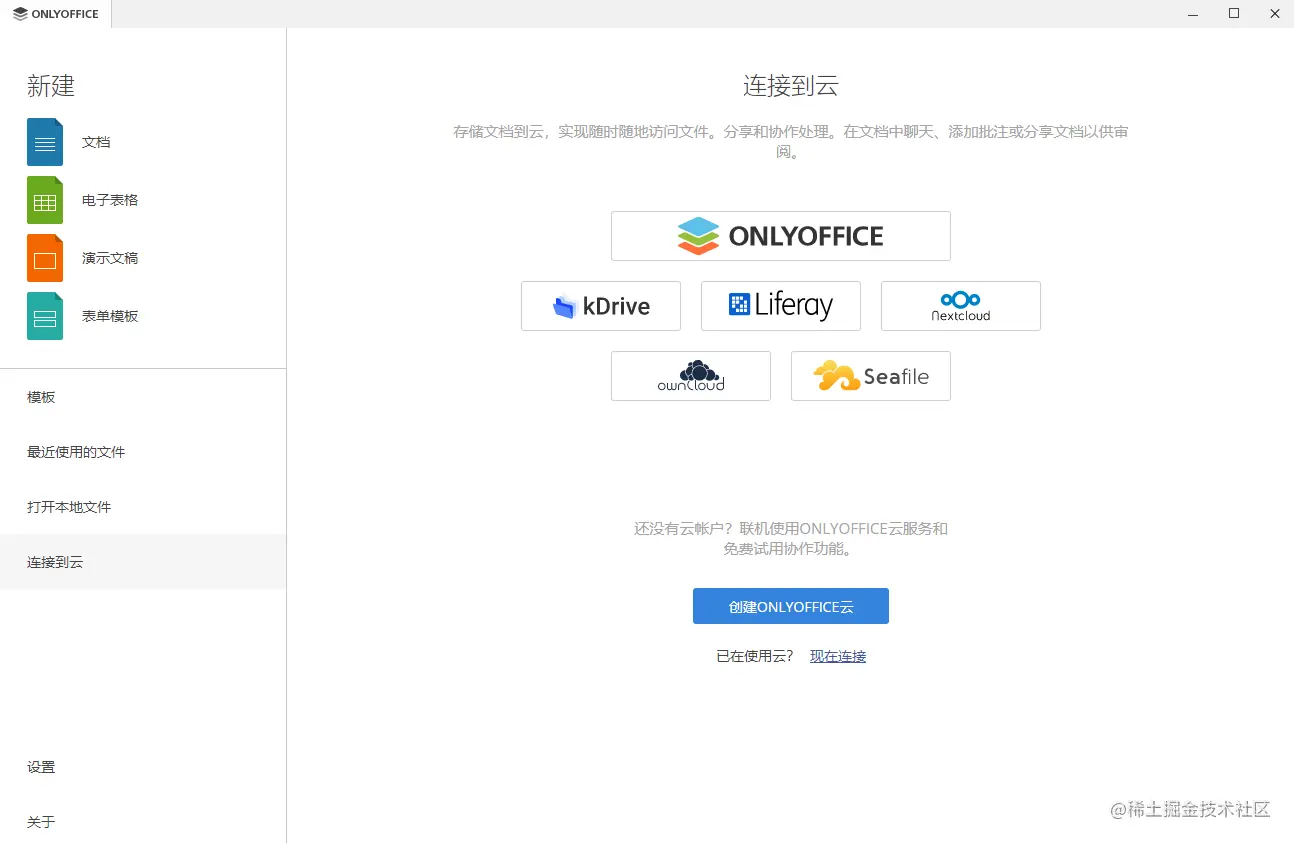Viewport: 1294px width, 843px height.
Task: Create a new 表单模板 via the teal icon
Action: coord(45,316)
